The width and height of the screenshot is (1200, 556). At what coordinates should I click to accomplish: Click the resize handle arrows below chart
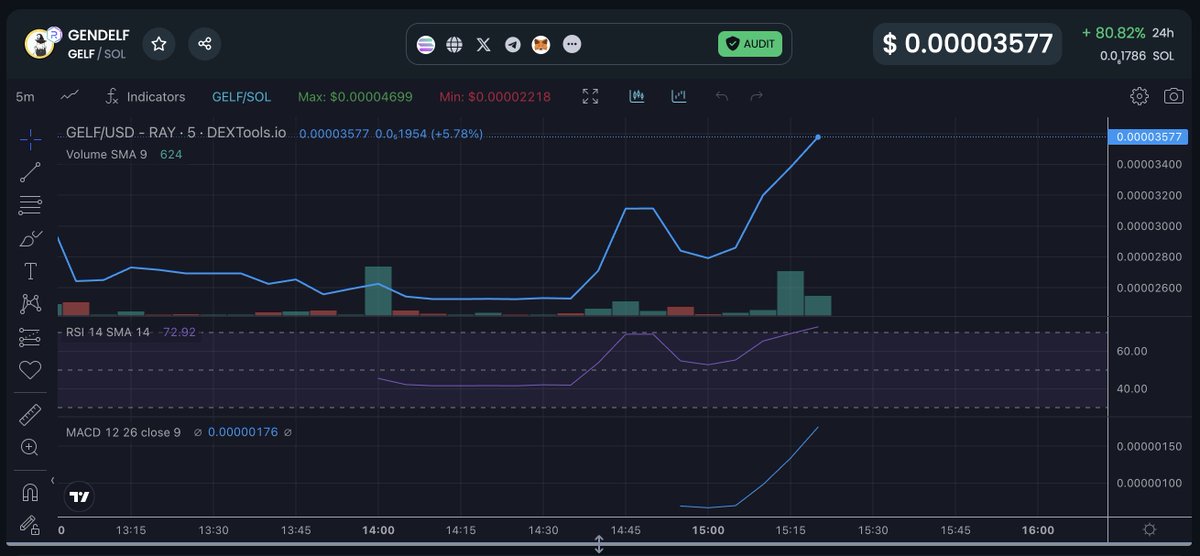coord(599,545)
